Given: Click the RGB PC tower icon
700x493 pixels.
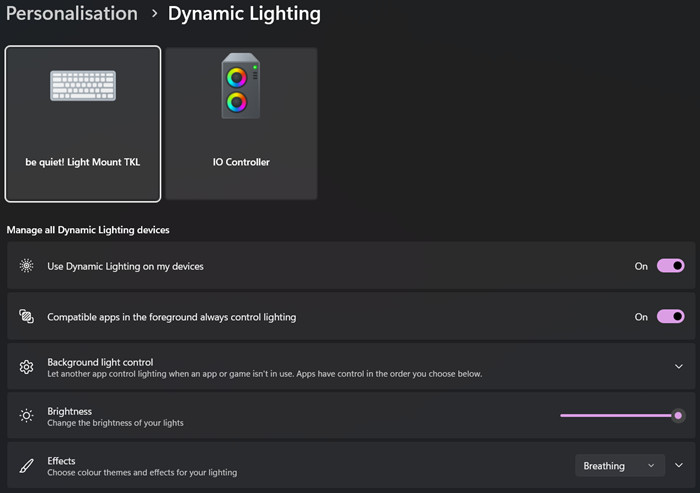Looking at the screenshot, I should tap(241, 86).
